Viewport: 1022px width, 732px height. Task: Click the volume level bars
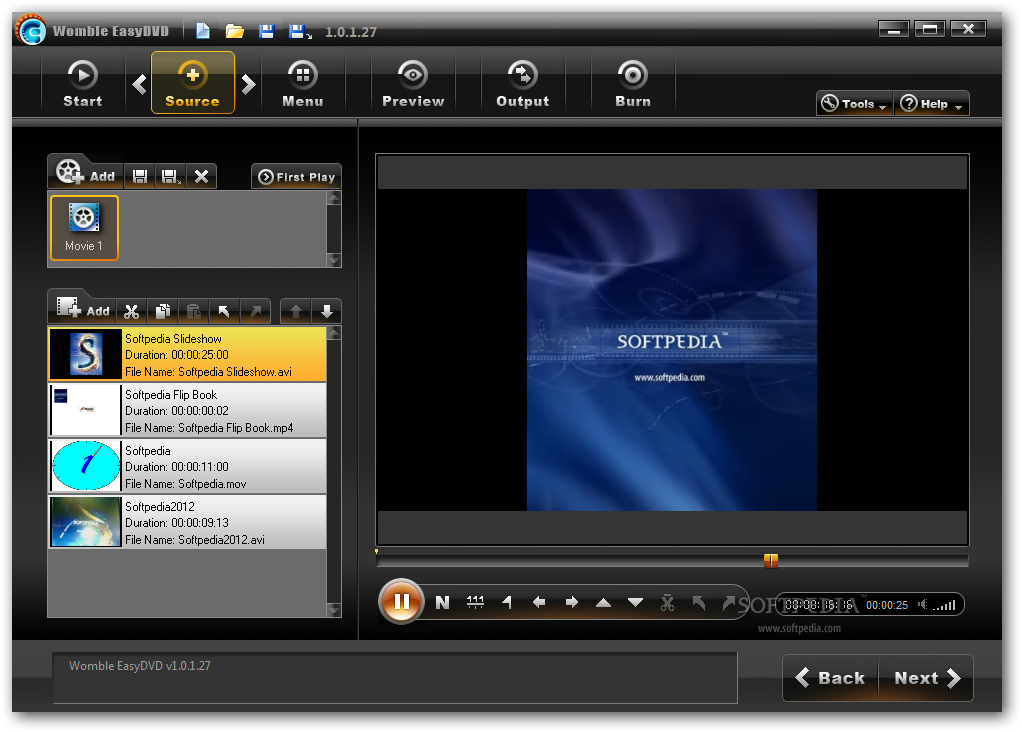pyautogui.click(x=944, y=605)
